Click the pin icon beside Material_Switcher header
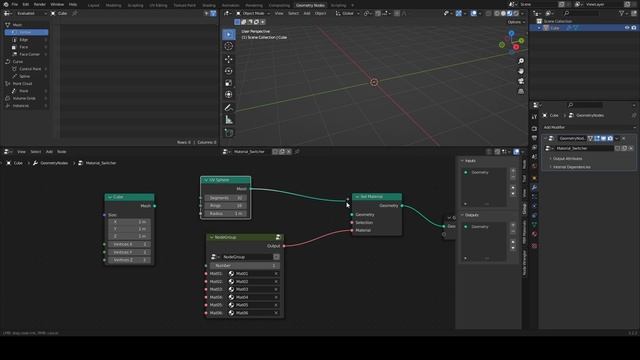Image resolution: width=640 pixels, height=360 pixels. (297, 152)
